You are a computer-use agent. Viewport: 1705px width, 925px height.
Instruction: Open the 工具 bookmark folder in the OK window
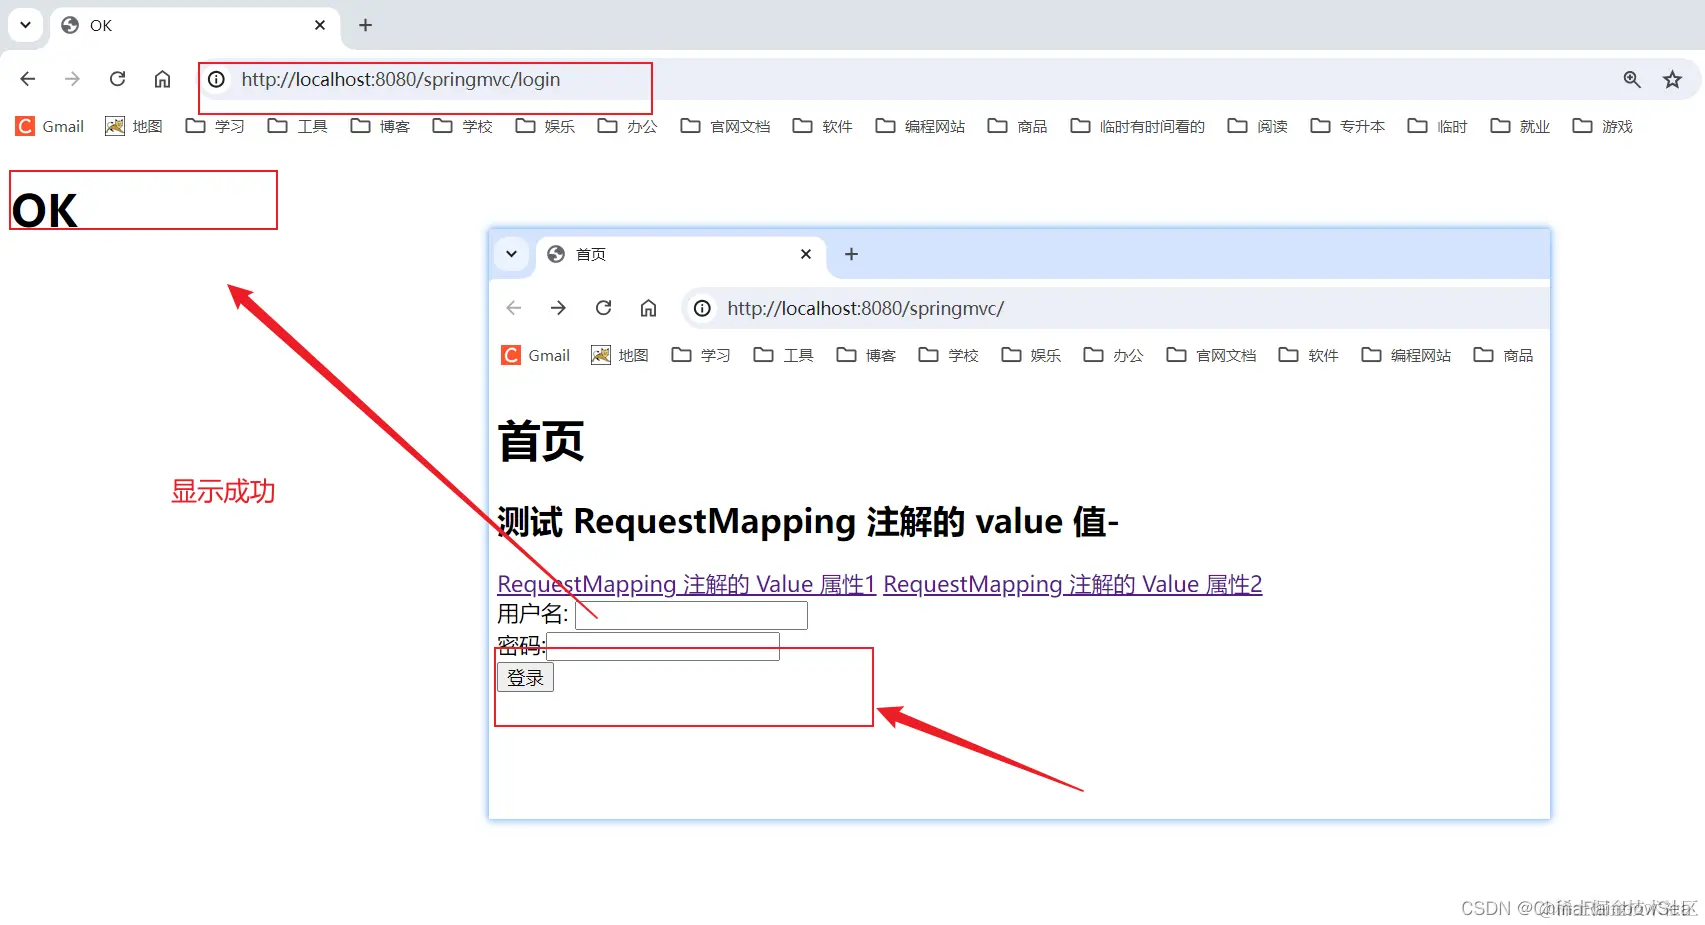point(298,126)
